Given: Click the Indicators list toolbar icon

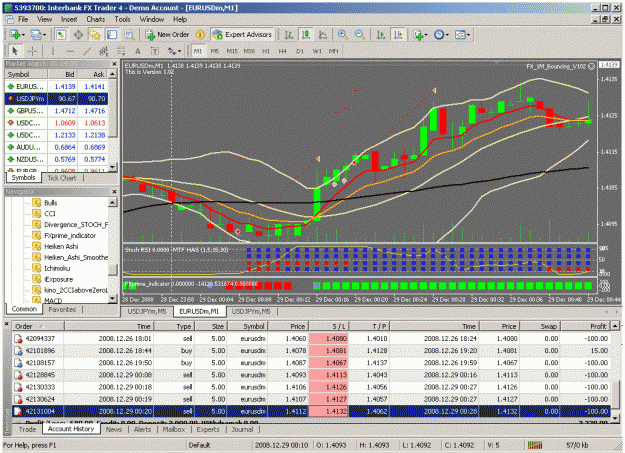Looking at the screenshot, I should [418, 35].
